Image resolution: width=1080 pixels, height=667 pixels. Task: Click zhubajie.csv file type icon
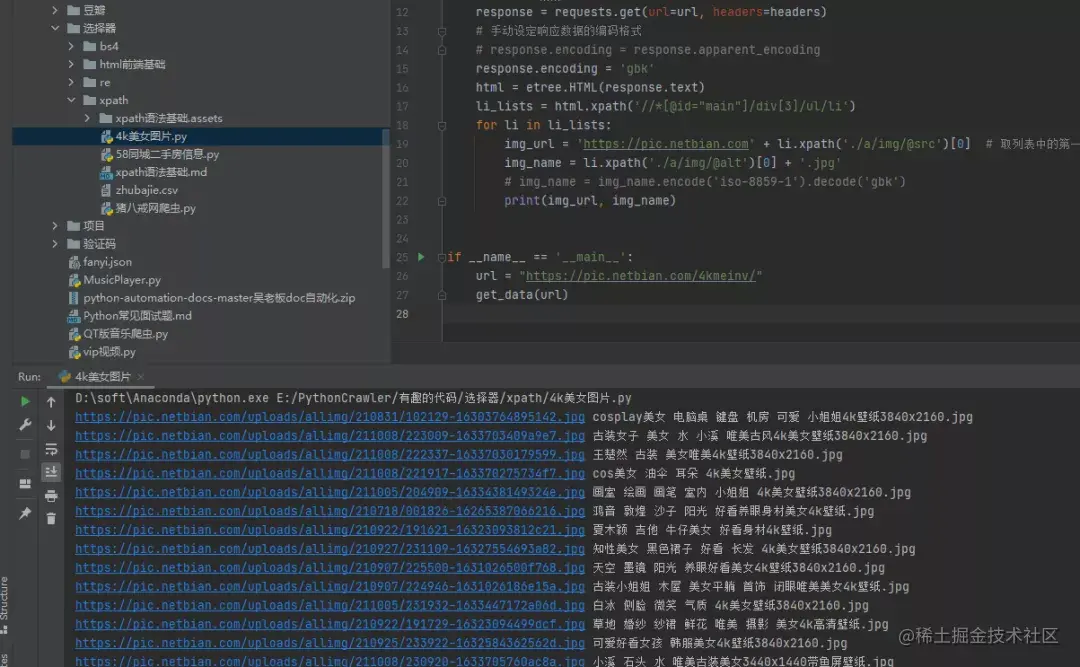106,190
